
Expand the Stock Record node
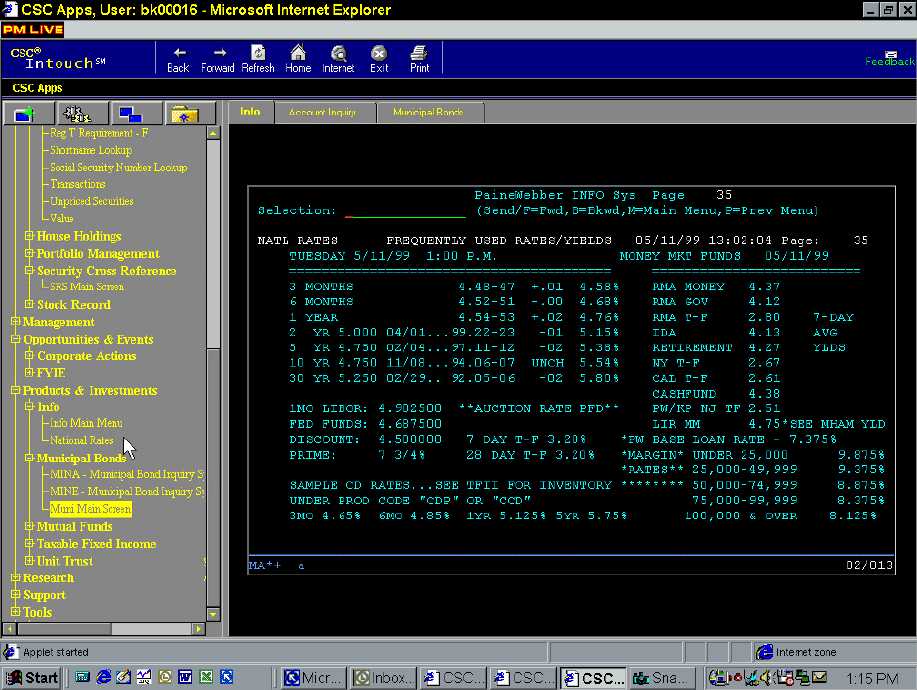(29, 304)
